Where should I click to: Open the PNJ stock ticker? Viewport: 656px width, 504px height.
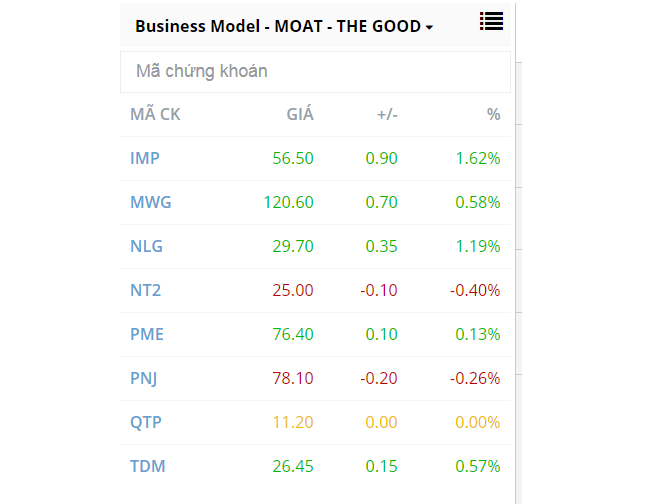[145, 378]
